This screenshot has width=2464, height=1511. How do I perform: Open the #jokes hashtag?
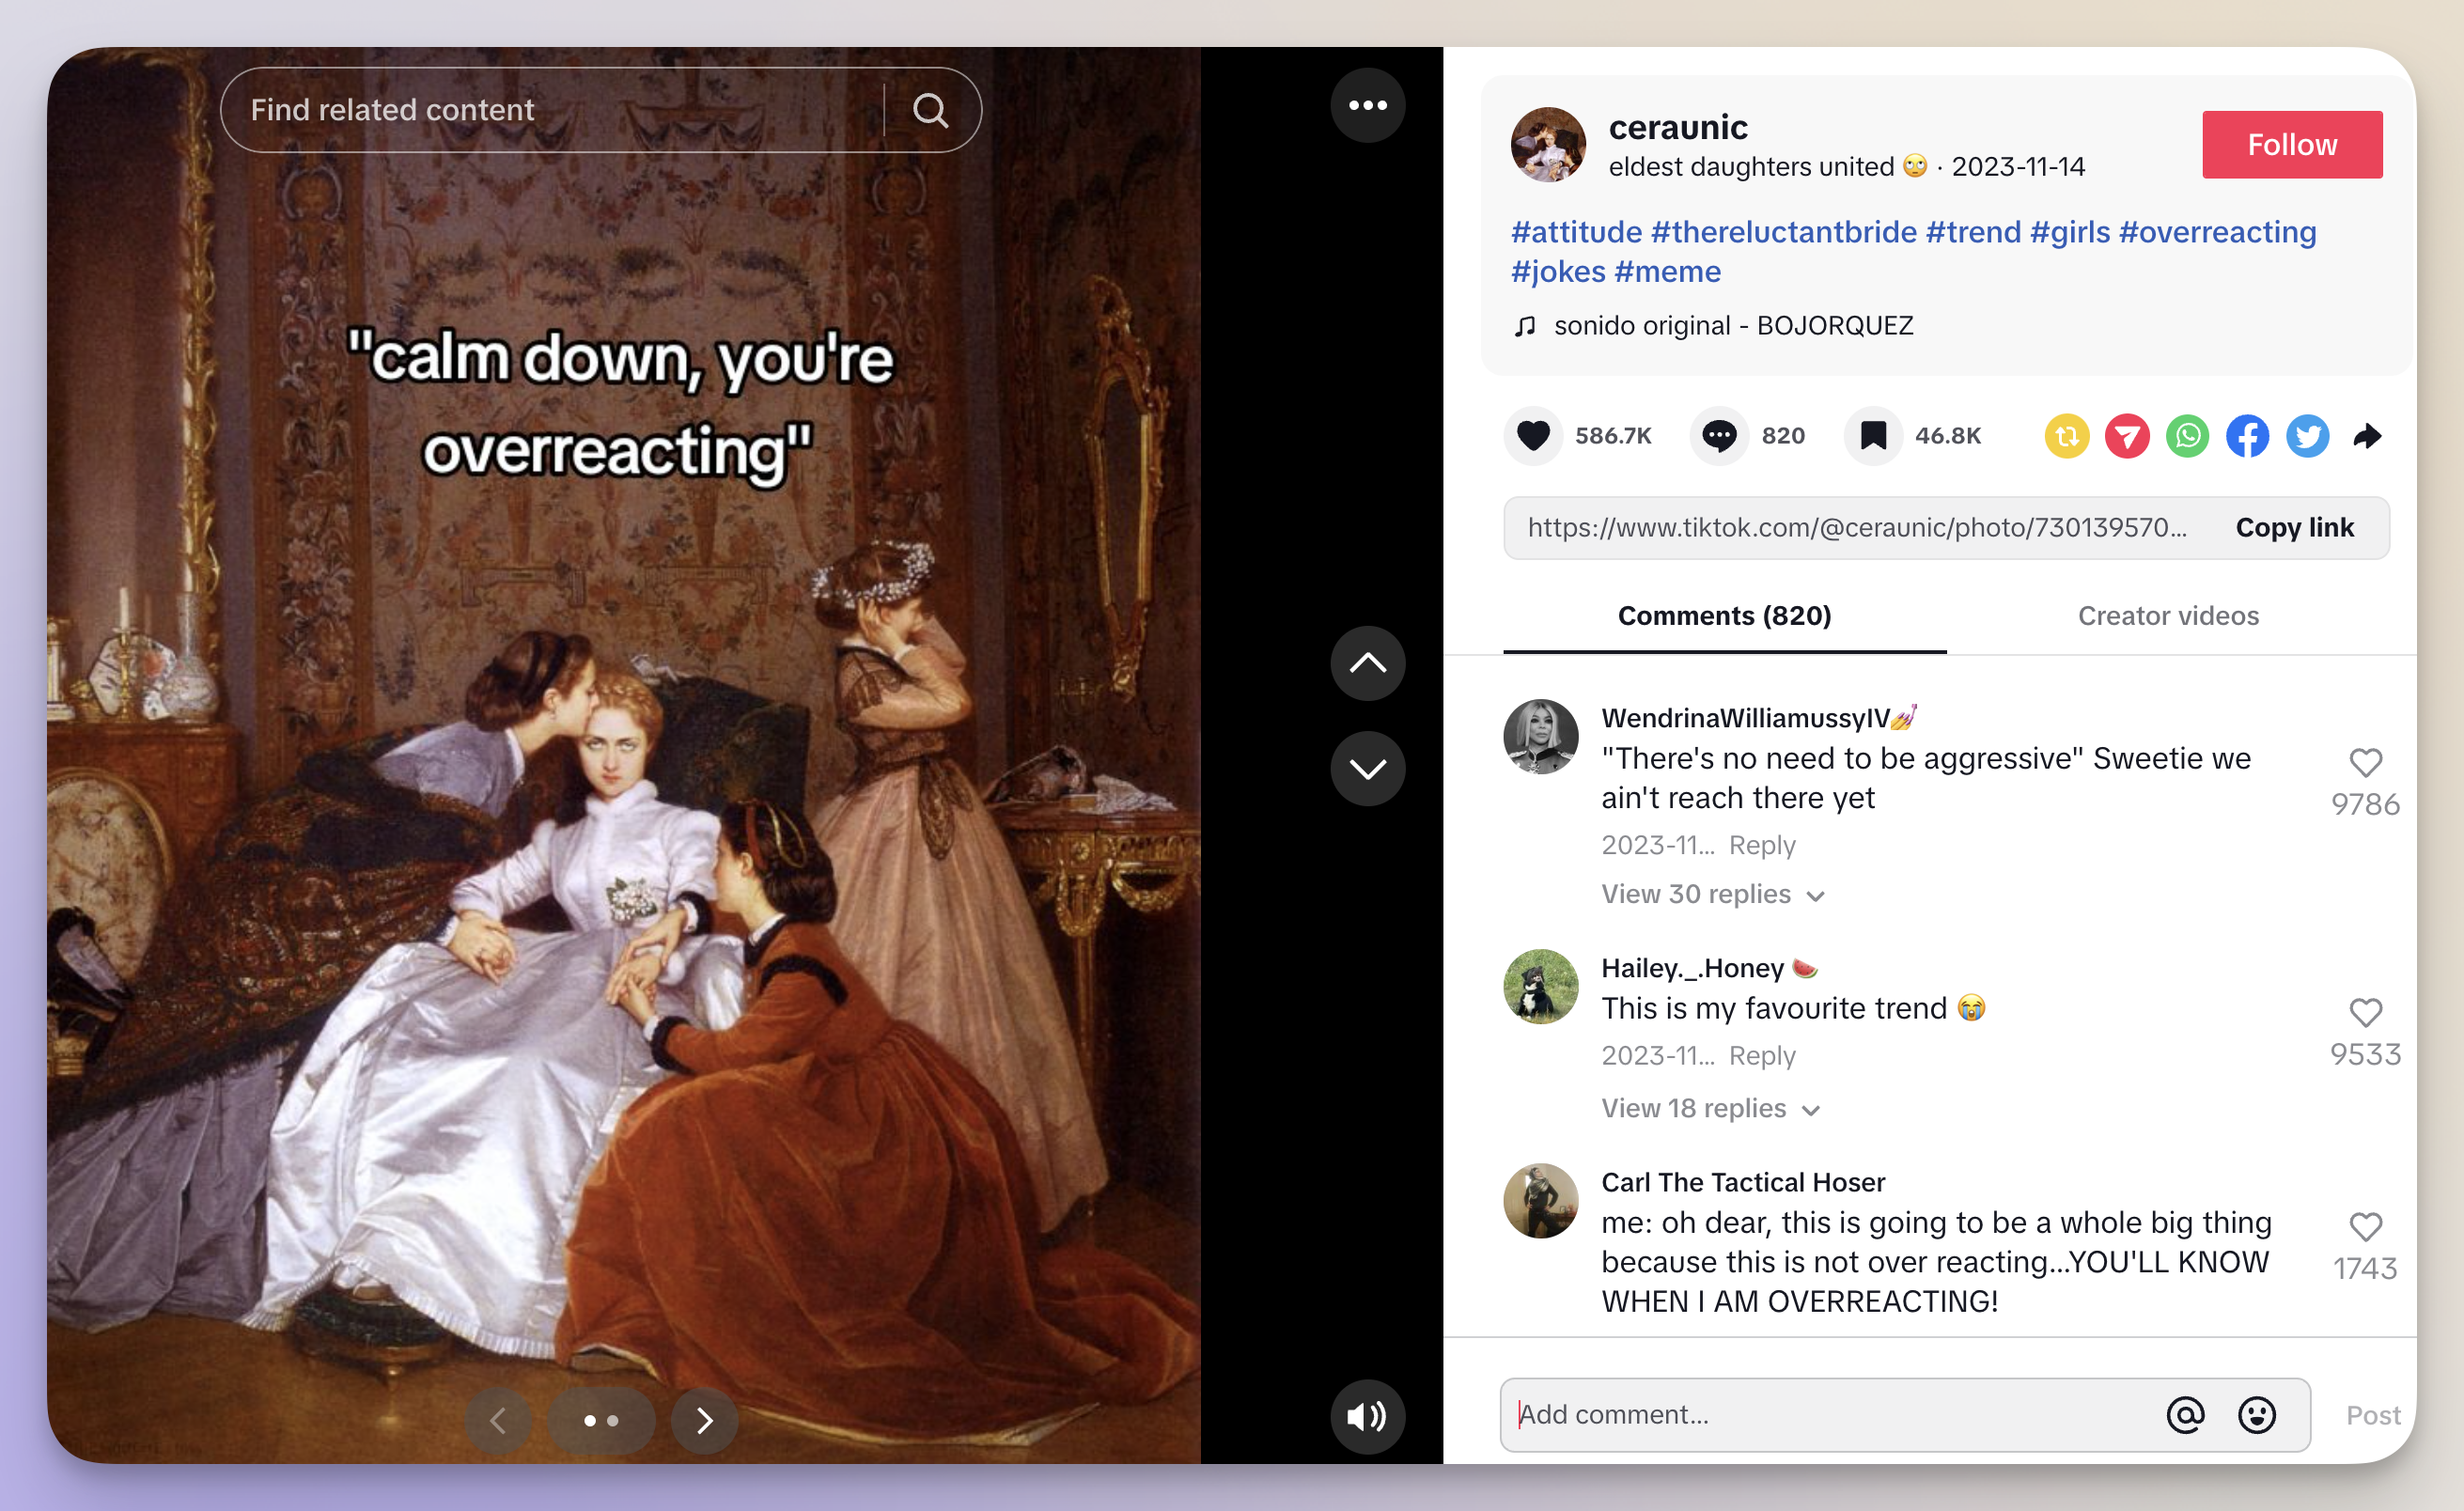pyautogui.click(x=1558, y=272)
